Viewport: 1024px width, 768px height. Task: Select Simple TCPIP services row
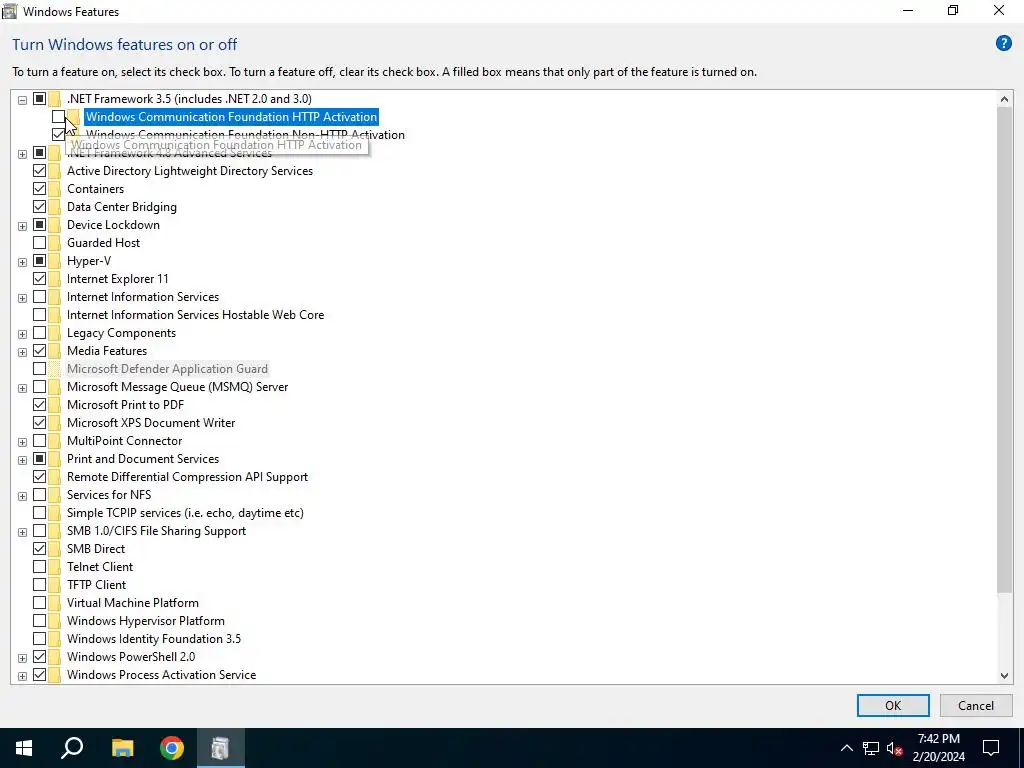185,513
